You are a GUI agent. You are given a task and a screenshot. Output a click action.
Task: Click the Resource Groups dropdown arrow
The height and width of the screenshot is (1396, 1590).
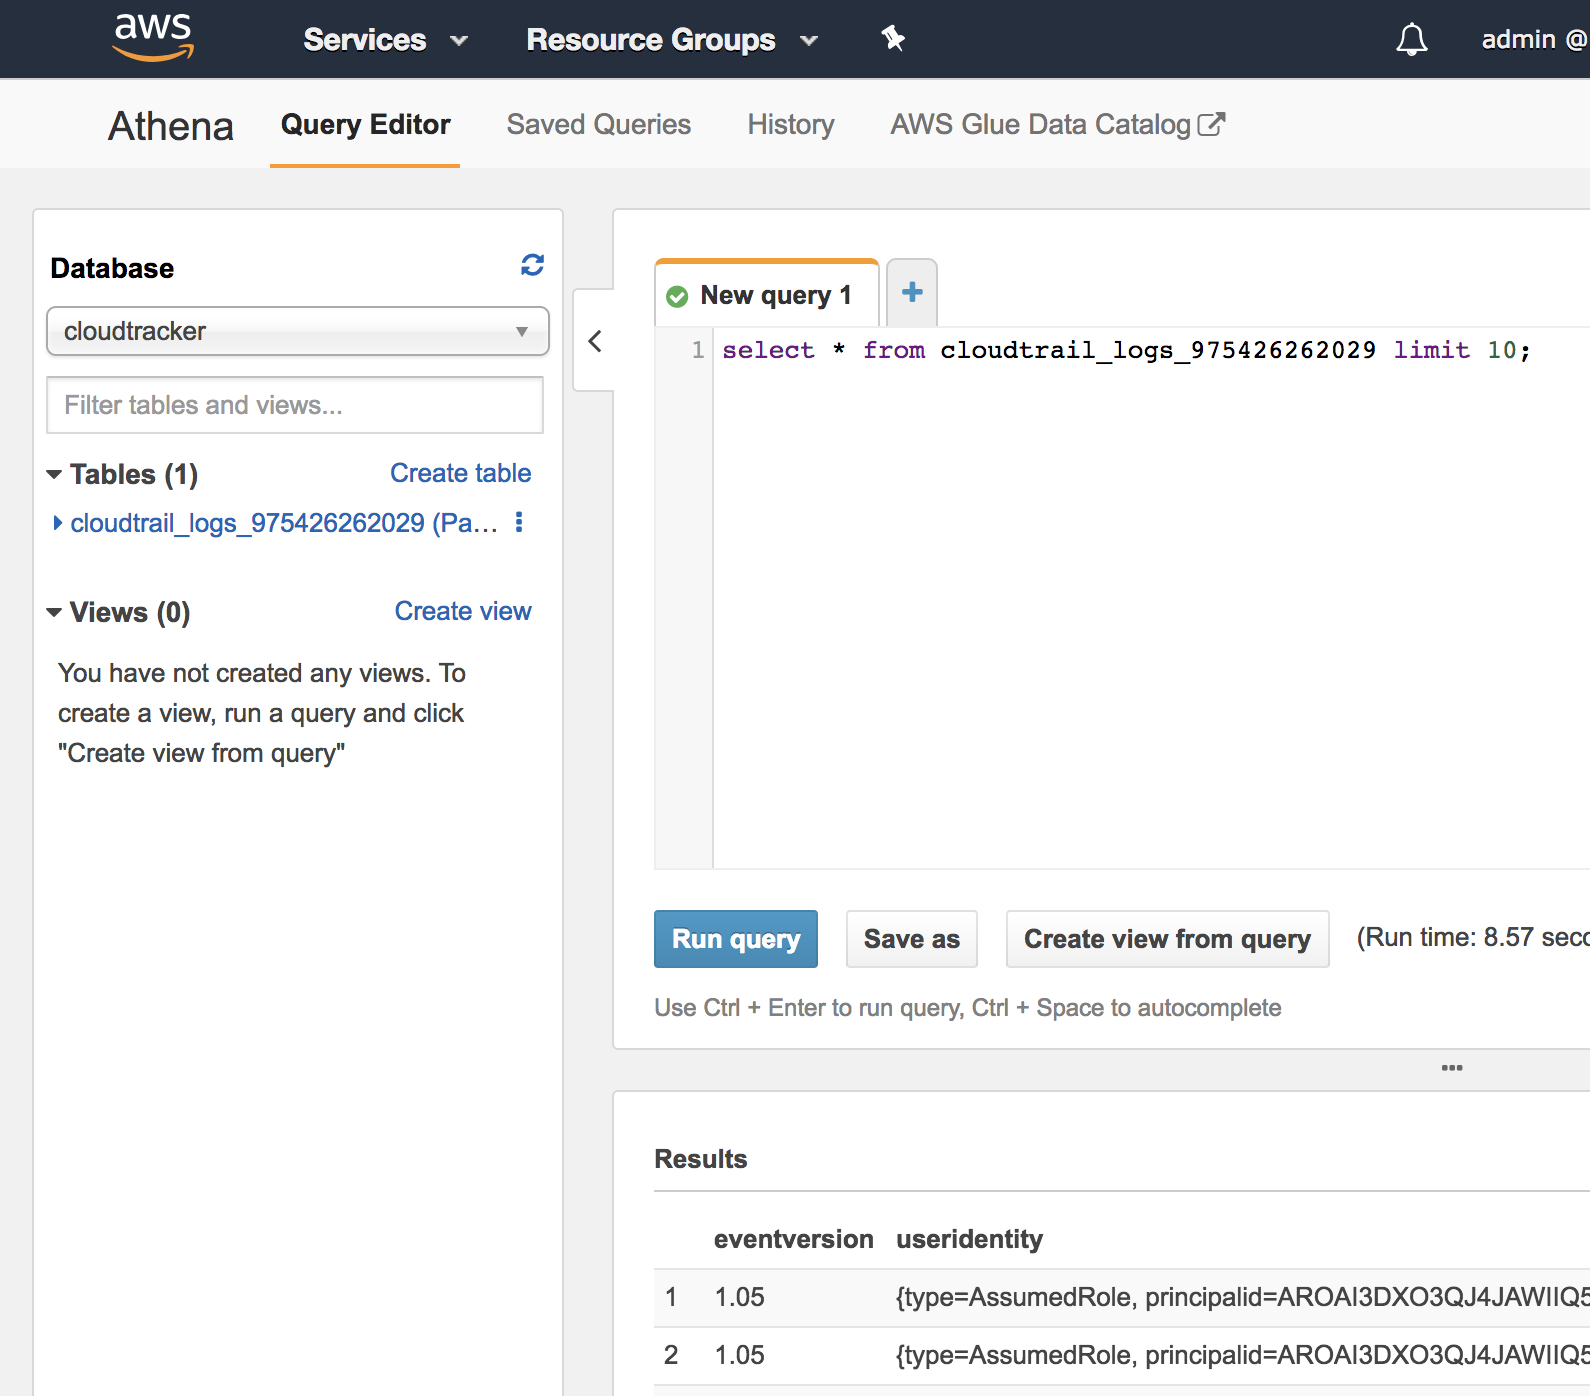tap(809, 41)
